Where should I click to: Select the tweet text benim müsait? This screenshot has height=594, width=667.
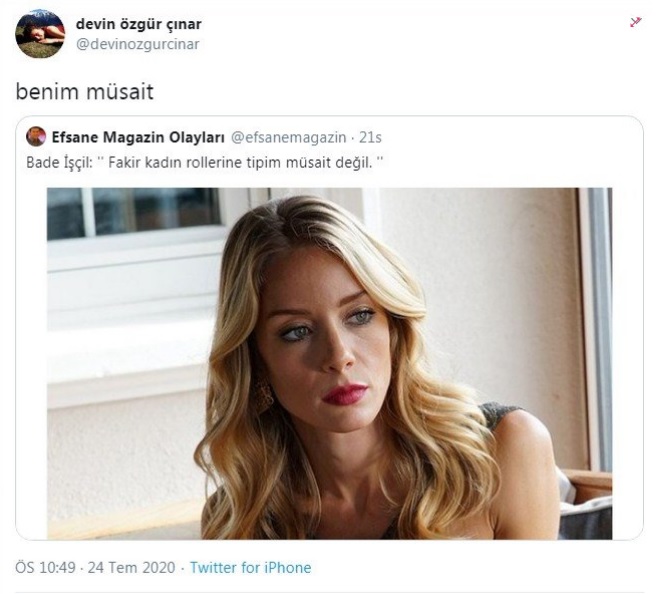85,91
